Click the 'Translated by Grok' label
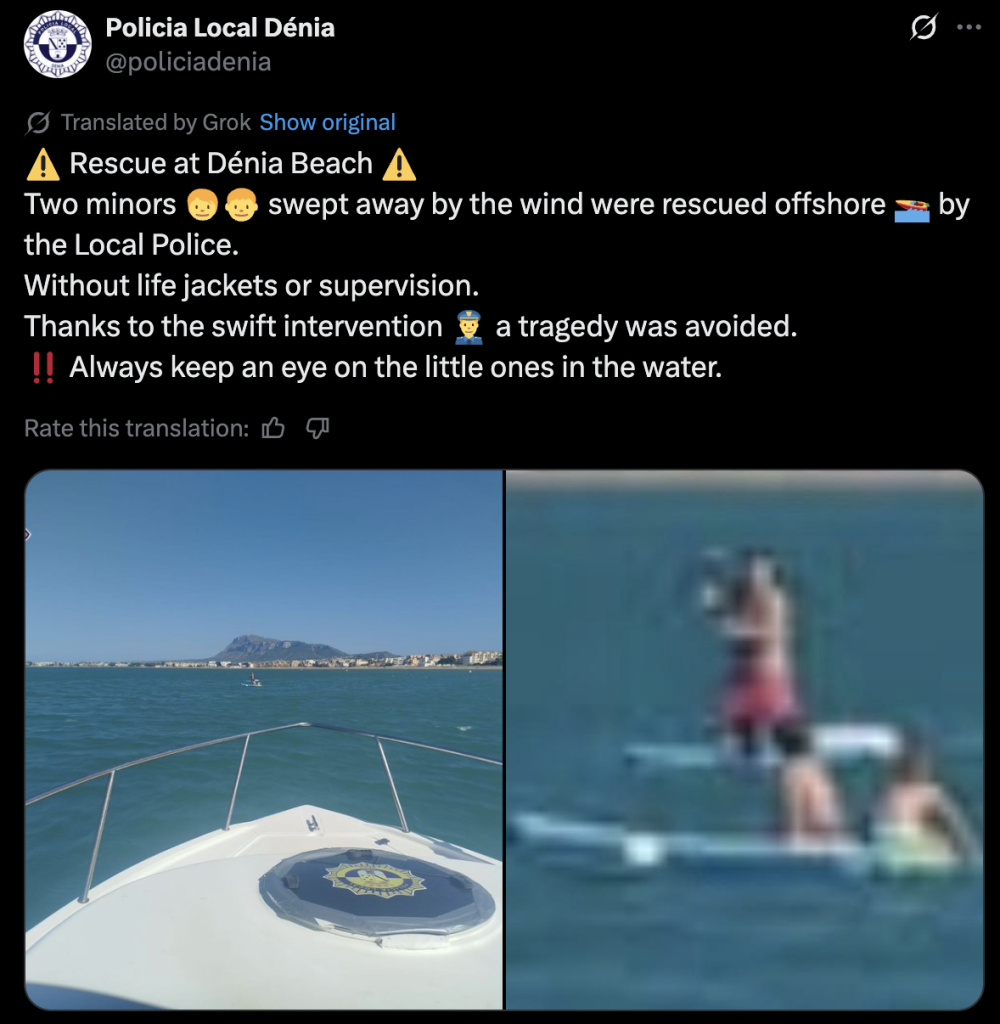The width and height of the screenshot is (1000, 1024). [155, 122]
